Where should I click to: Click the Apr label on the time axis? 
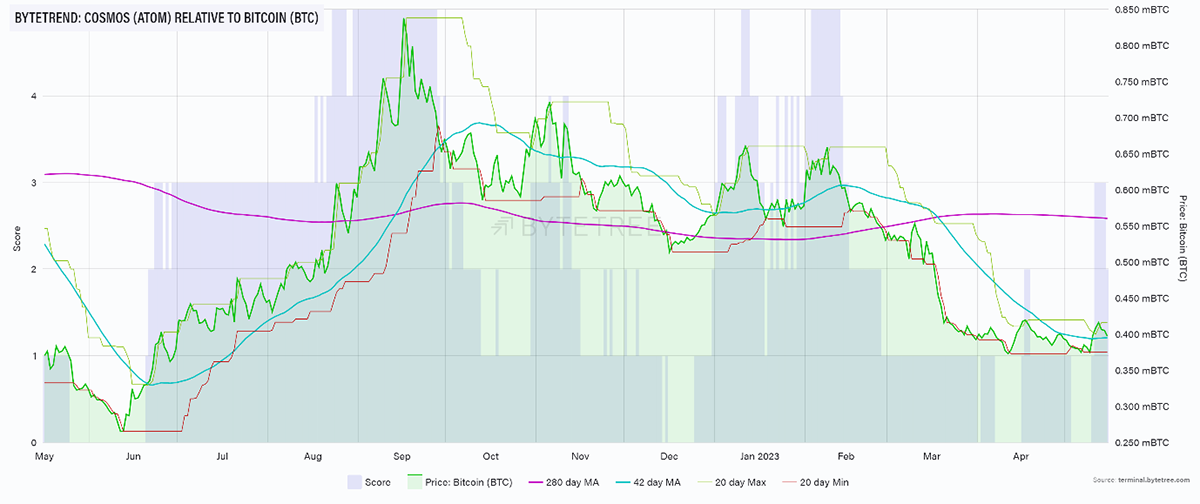(x=1023, y=456)
